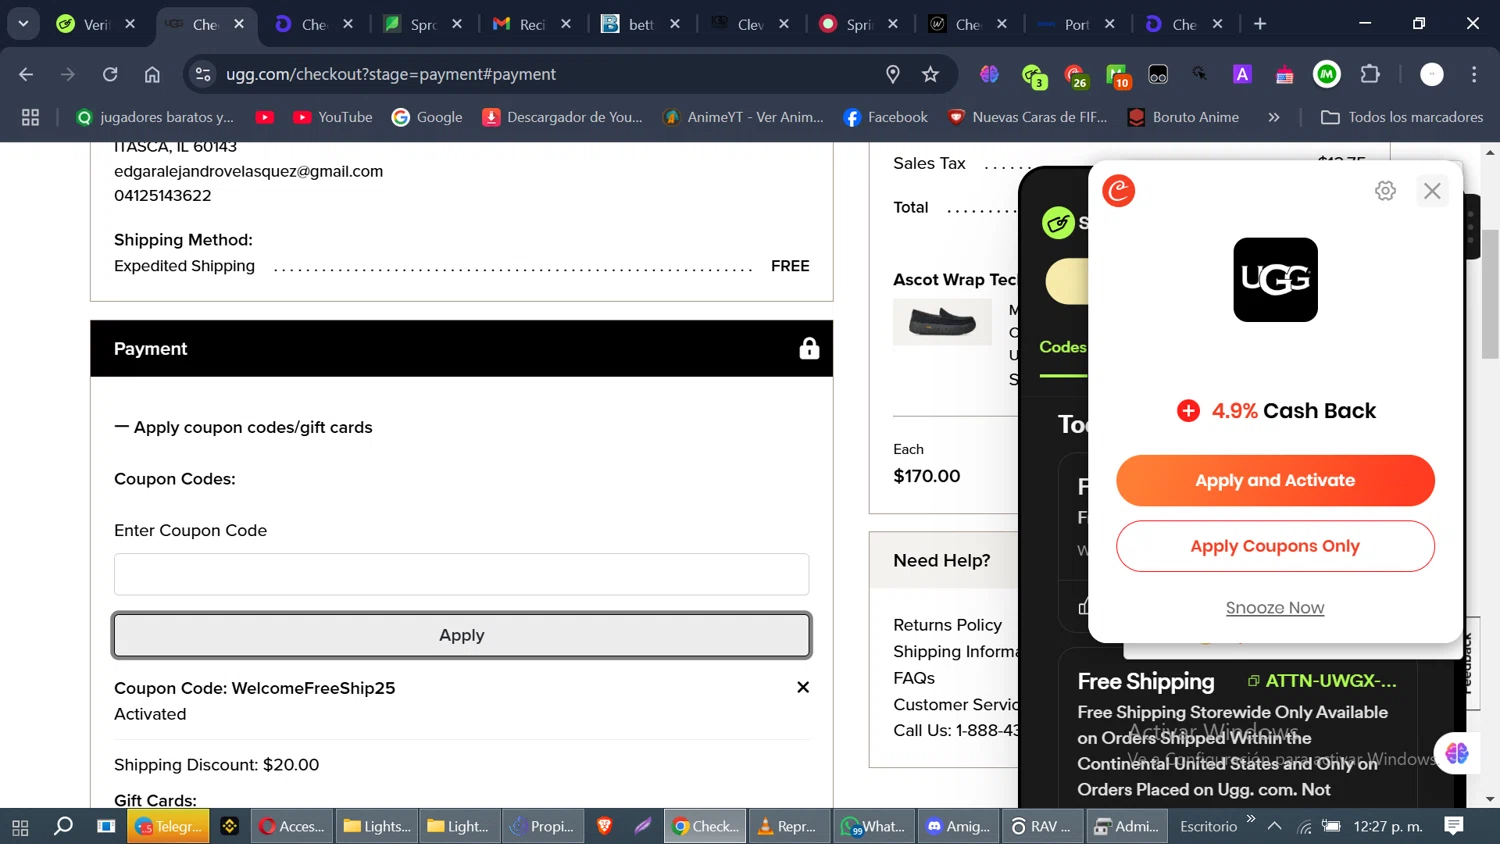
Task: Open the YouTube bookmark
Action: click(332, 117)
